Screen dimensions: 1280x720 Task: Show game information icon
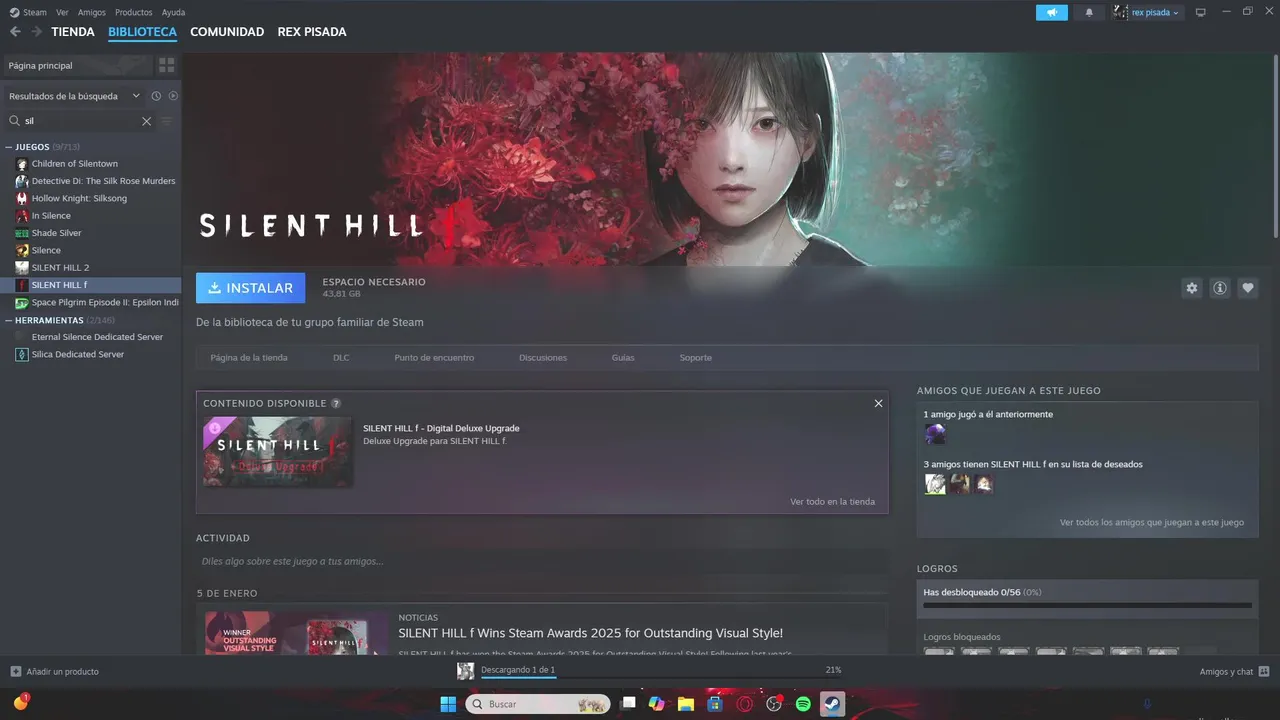click(1220, 288)
